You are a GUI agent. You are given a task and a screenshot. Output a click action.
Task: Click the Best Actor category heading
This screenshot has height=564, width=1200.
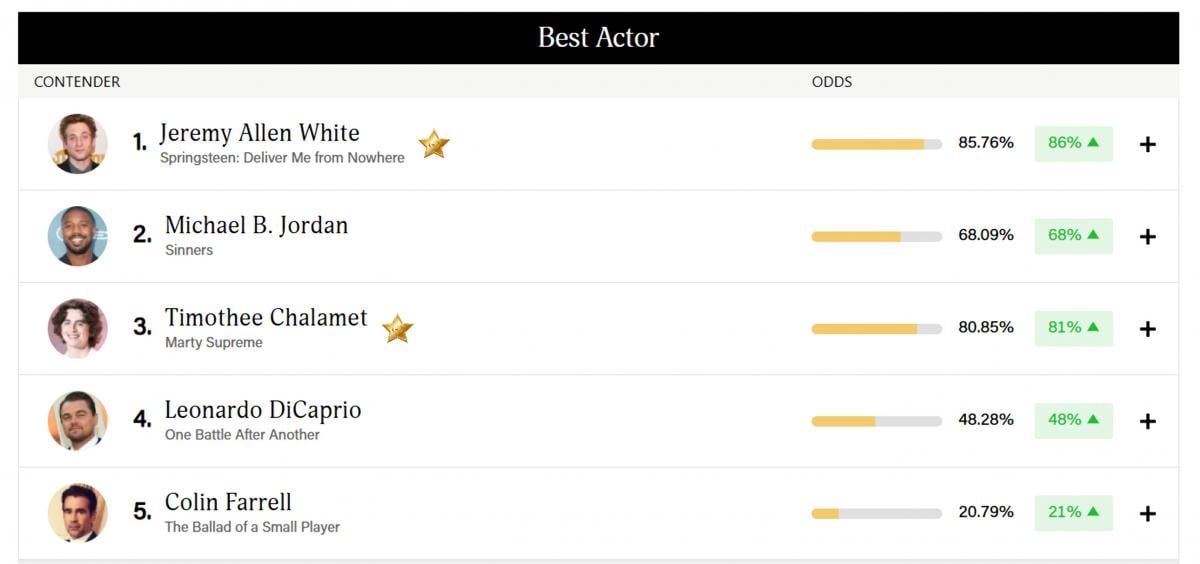click(598, 38)
